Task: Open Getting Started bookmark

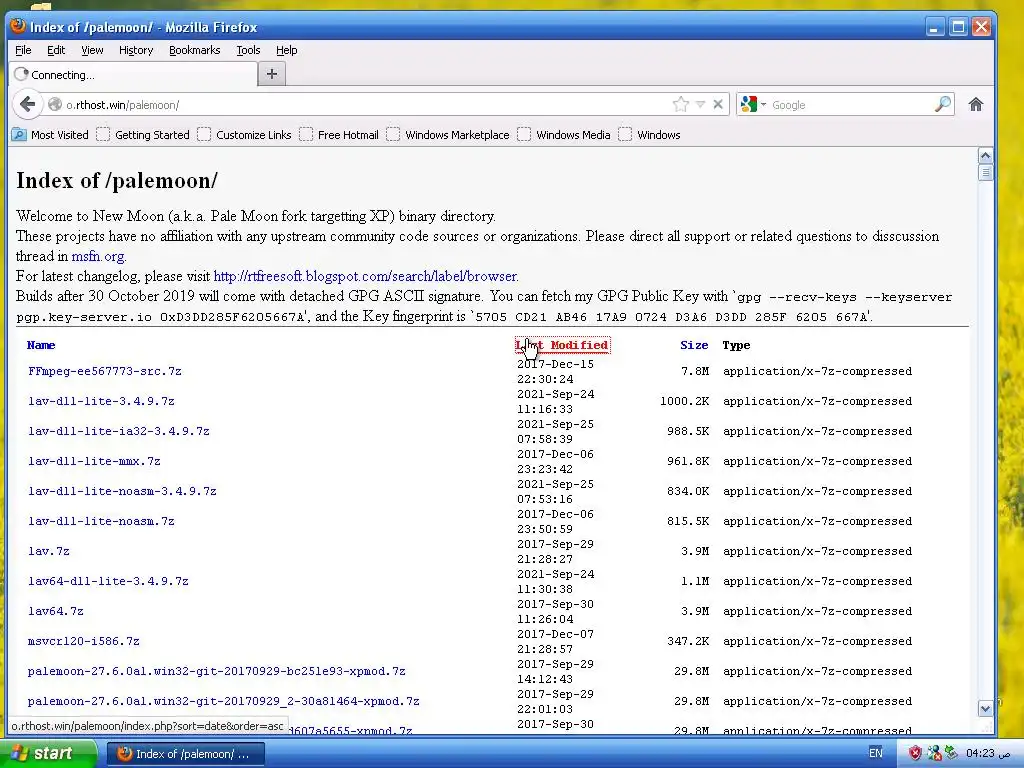Action: click(x=143, y=135)
